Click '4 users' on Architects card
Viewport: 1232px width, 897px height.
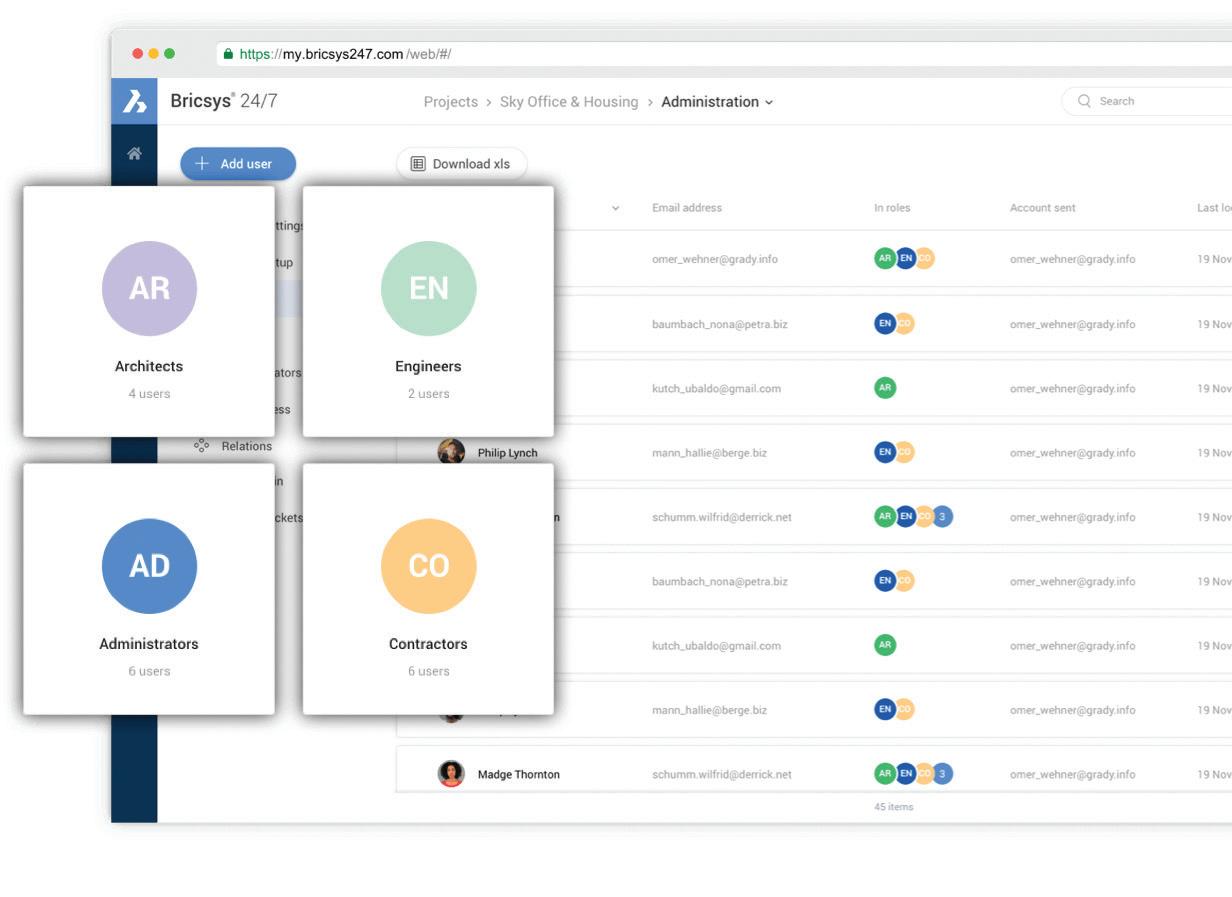click(x=149, y=394)
